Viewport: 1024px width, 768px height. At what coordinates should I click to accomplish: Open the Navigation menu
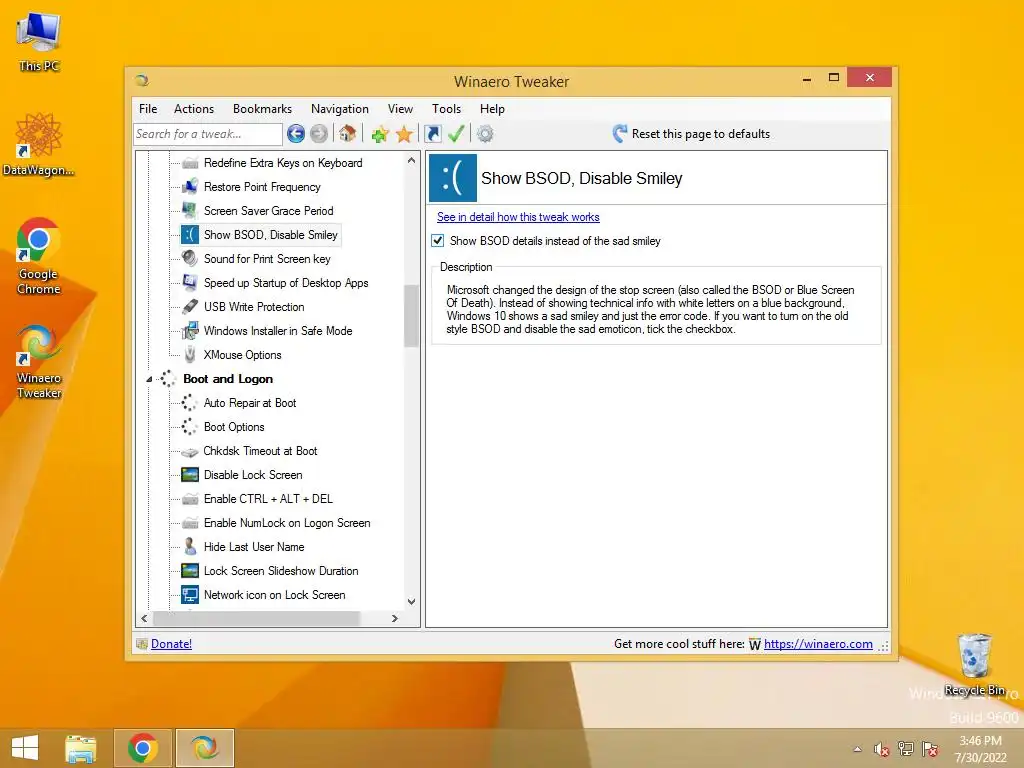(340, 109)
